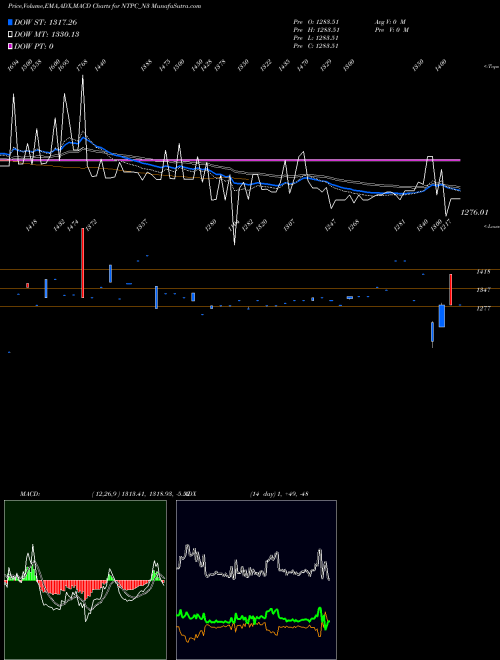The image size is (500, 660).
Task: Click the 1768 top value label
Action: pyautogui.click(x=82, y=65)
